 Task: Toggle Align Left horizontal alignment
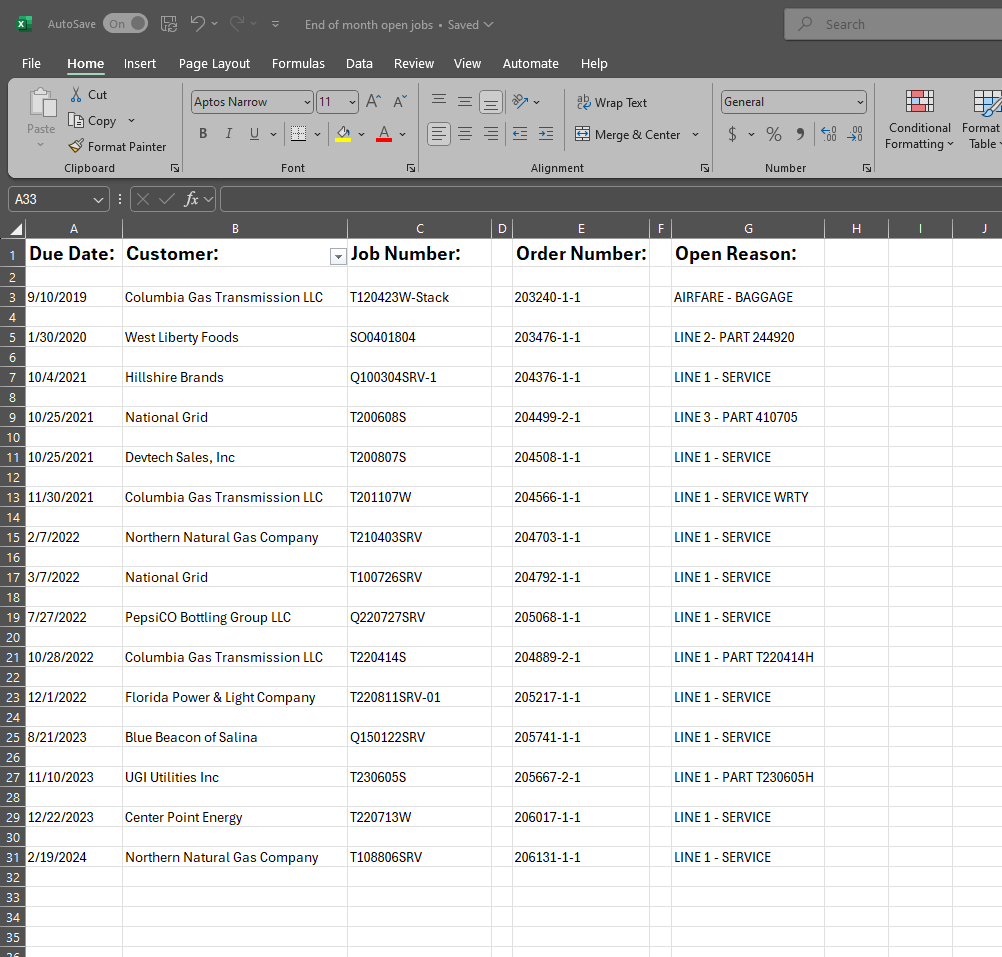pos(439,134)
